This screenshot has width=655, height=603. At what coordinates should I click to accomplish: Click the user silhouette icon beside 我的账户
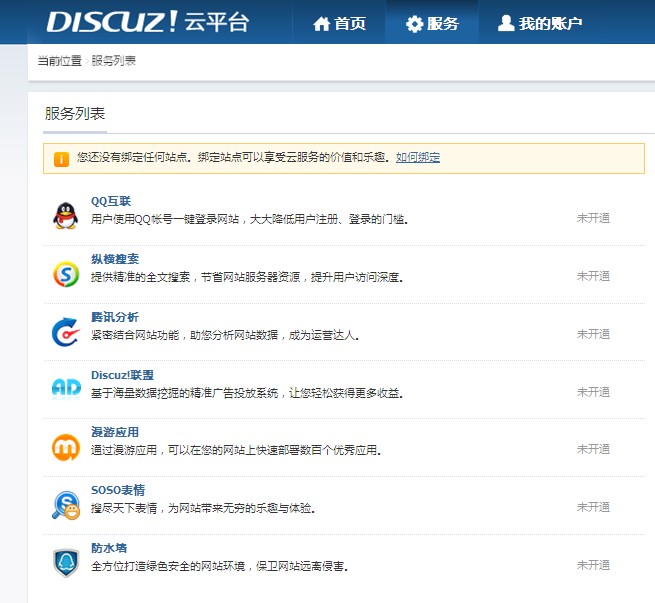(x=506, y=23)
